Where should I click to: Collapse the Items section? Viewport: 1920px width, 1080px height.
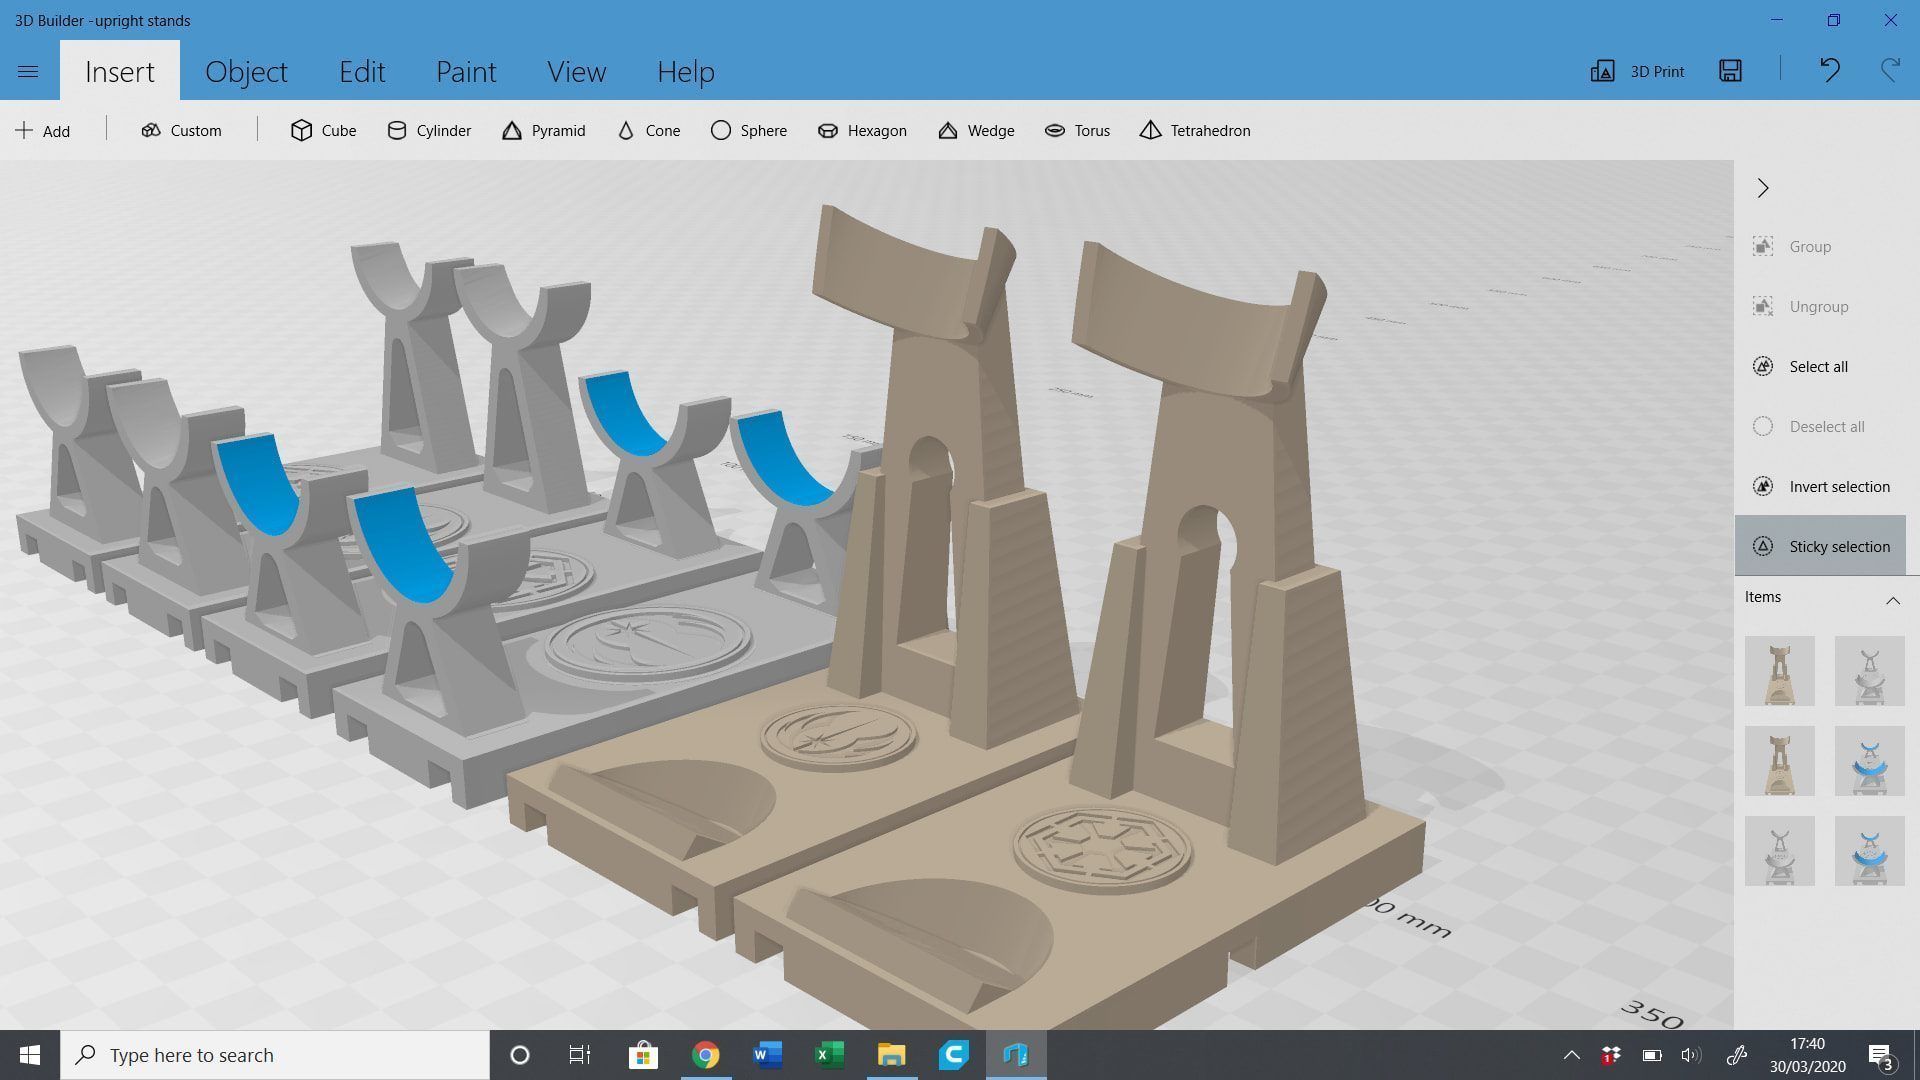(1892, 600)
